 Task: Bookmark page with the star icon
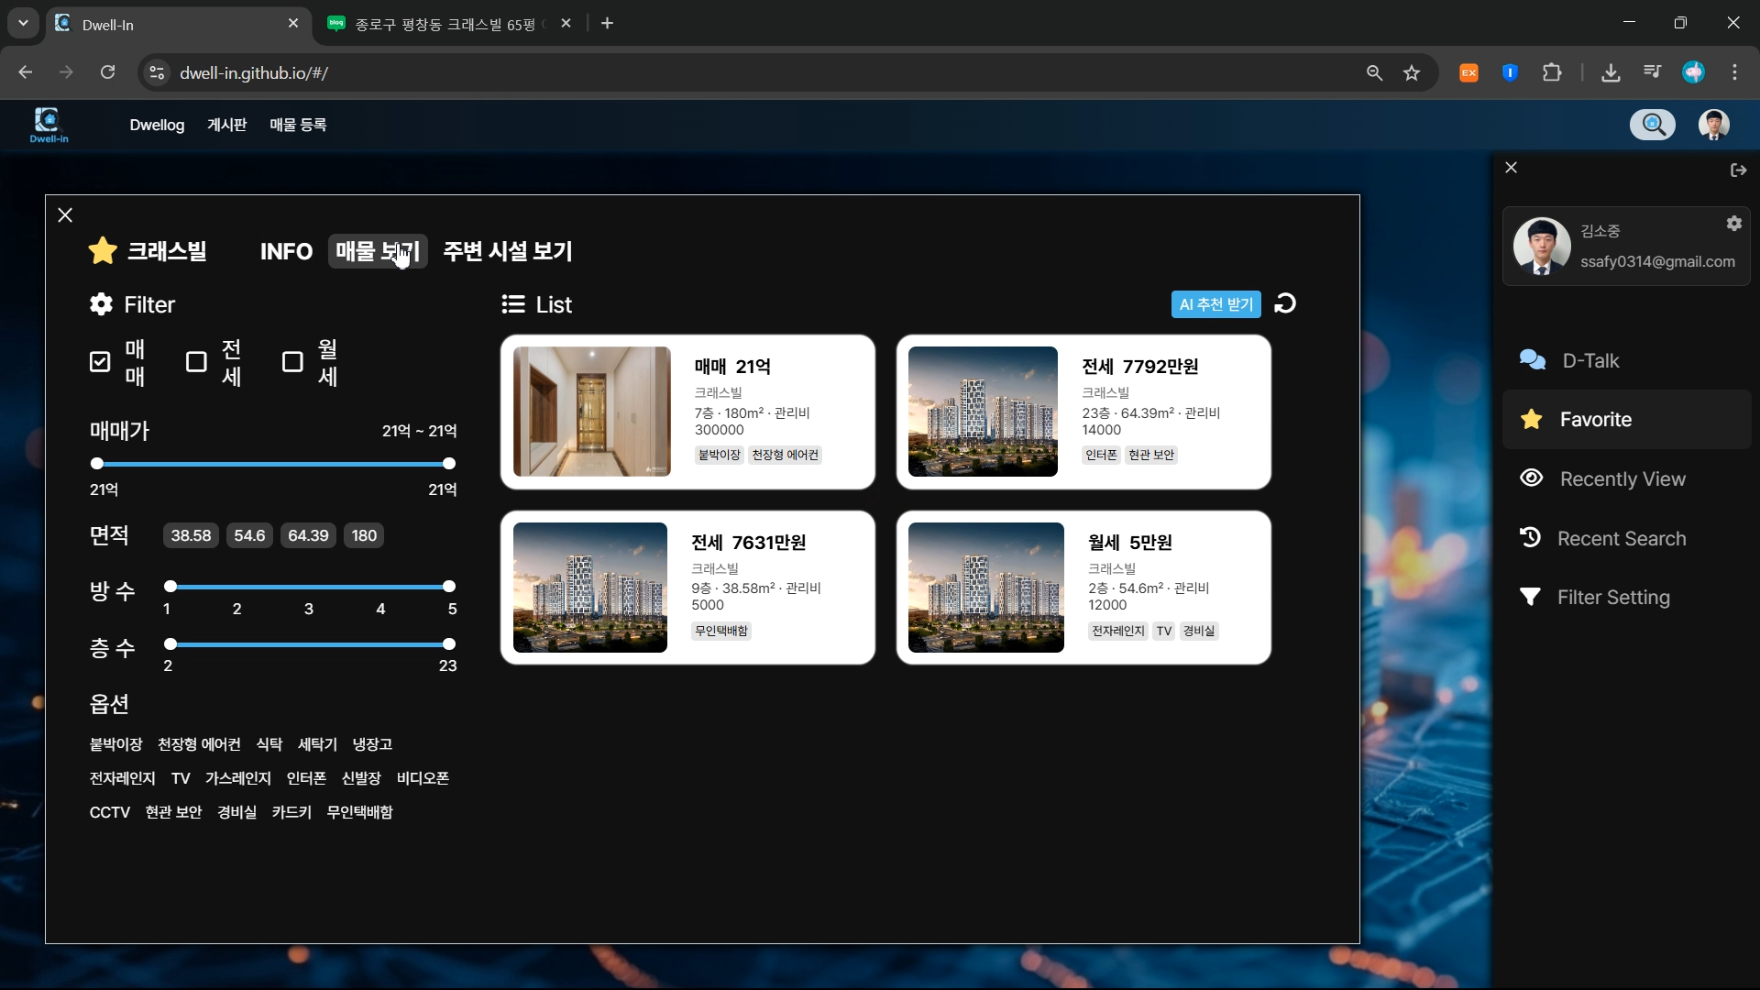pos(1411,72)
